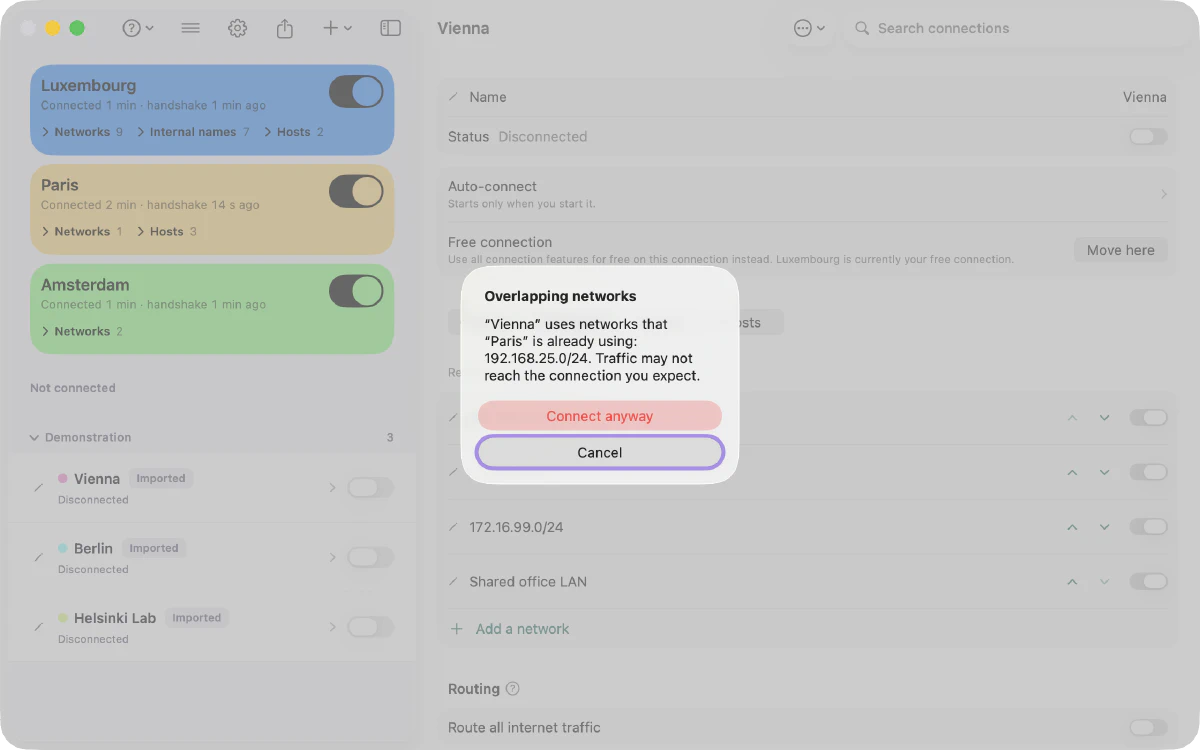Open Auto-connect options chevron
Viewport: 1200px width, 750px height.
[1163, 194]
